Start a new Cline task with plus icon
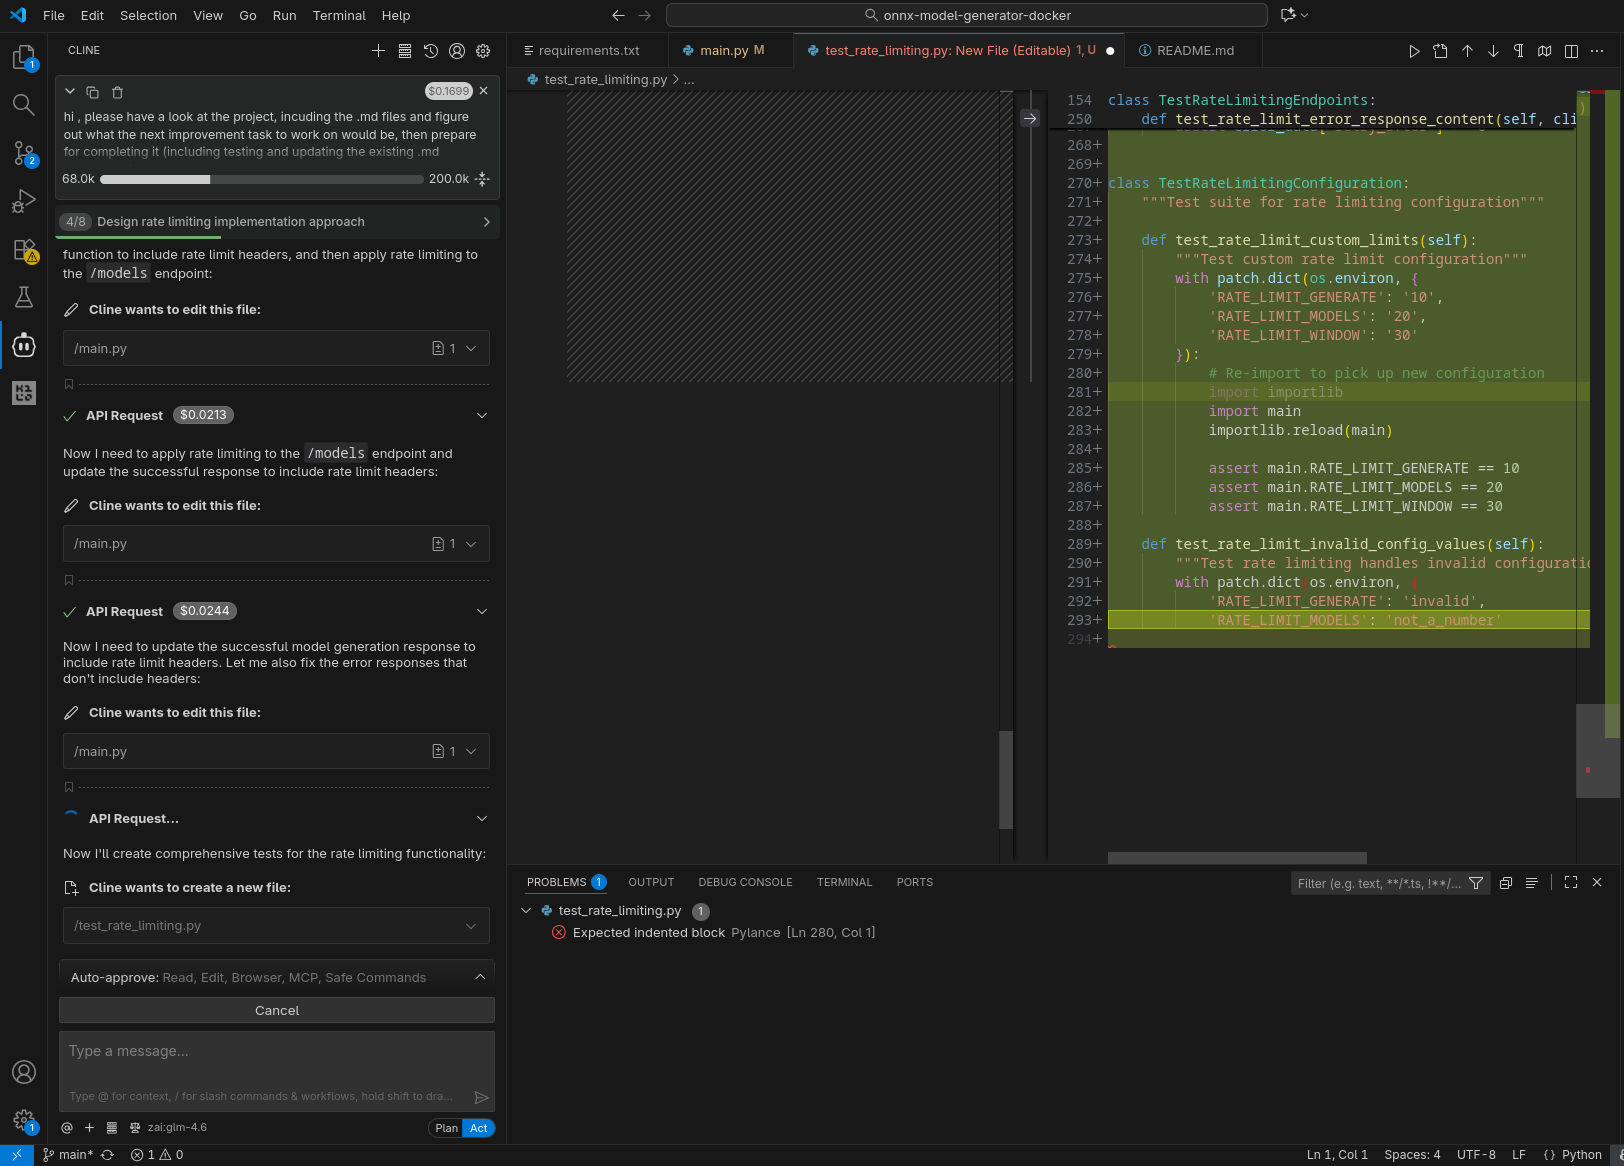Viewport: 1624px width, 1166px height. coord(378,51)
